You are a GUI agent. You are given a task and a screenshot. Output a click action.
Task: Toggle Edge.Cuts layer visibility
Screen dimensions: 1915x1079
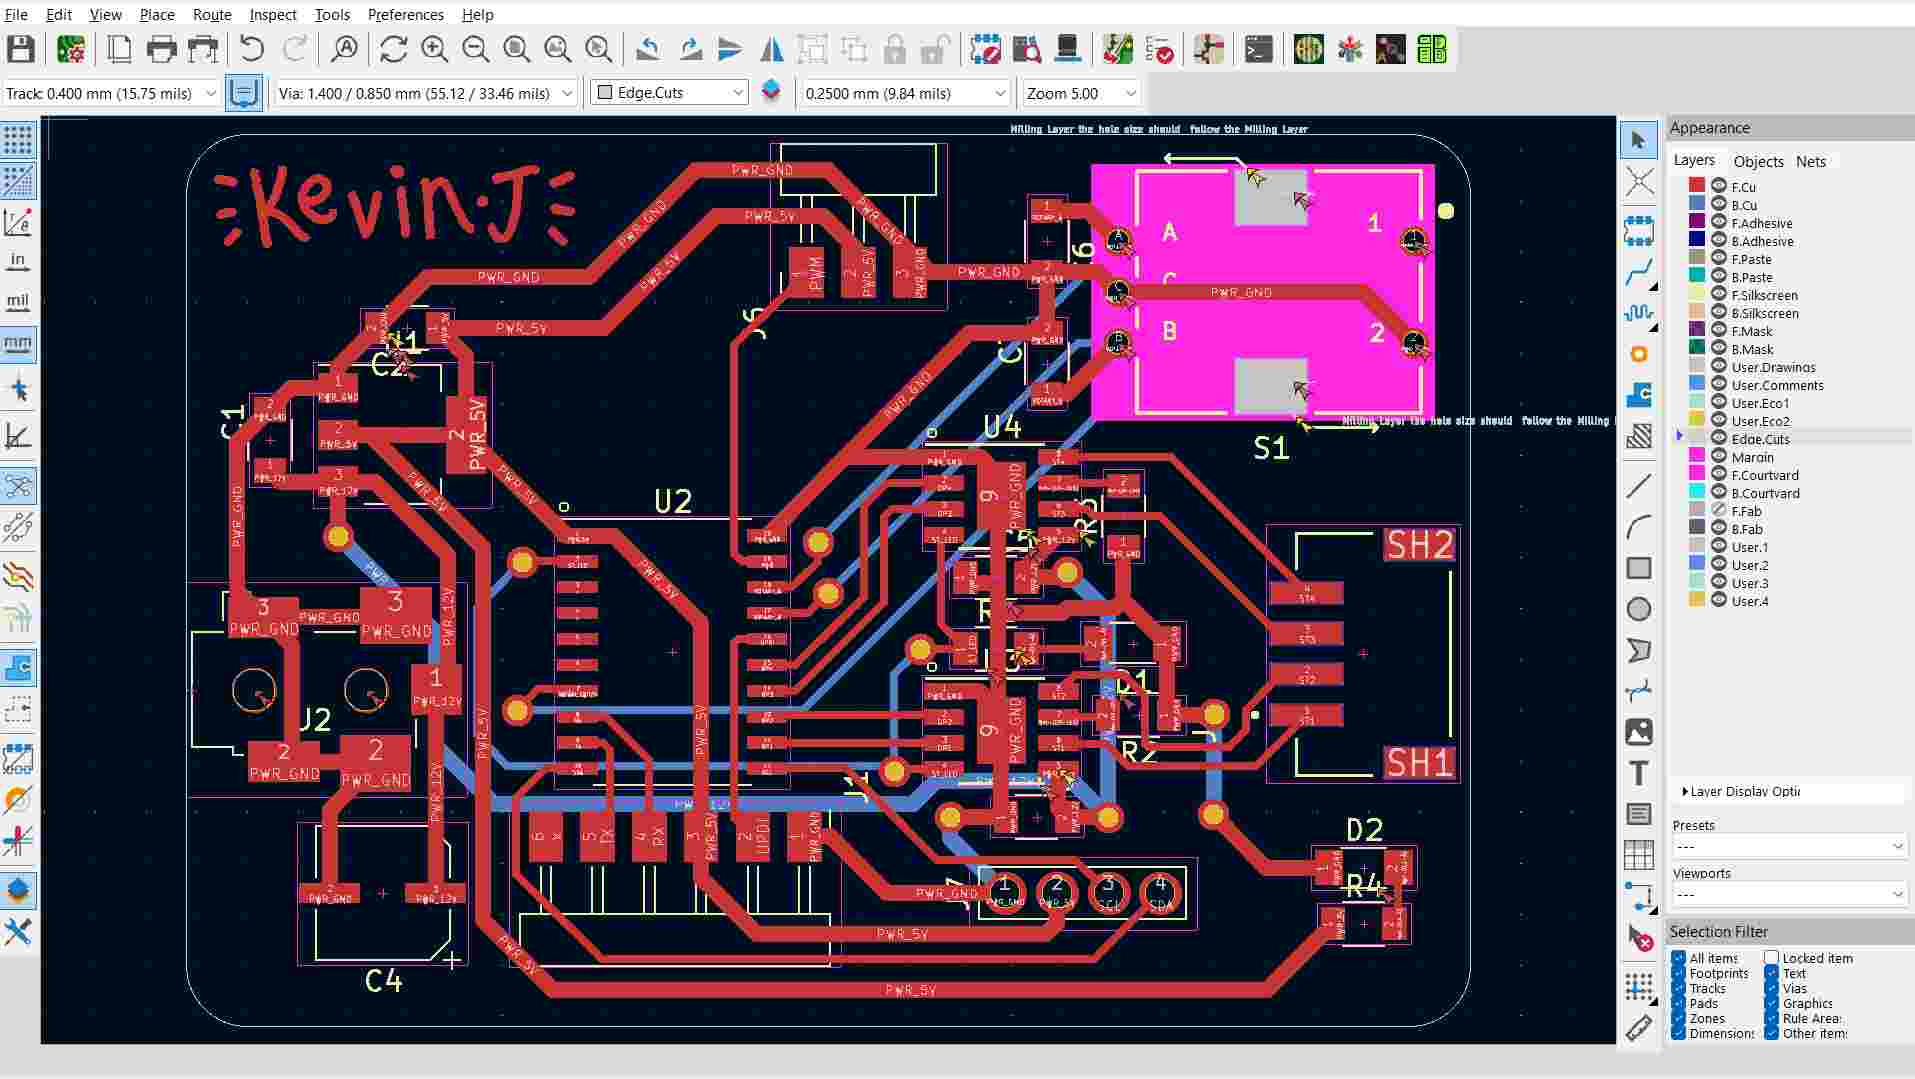(1719, 438)
